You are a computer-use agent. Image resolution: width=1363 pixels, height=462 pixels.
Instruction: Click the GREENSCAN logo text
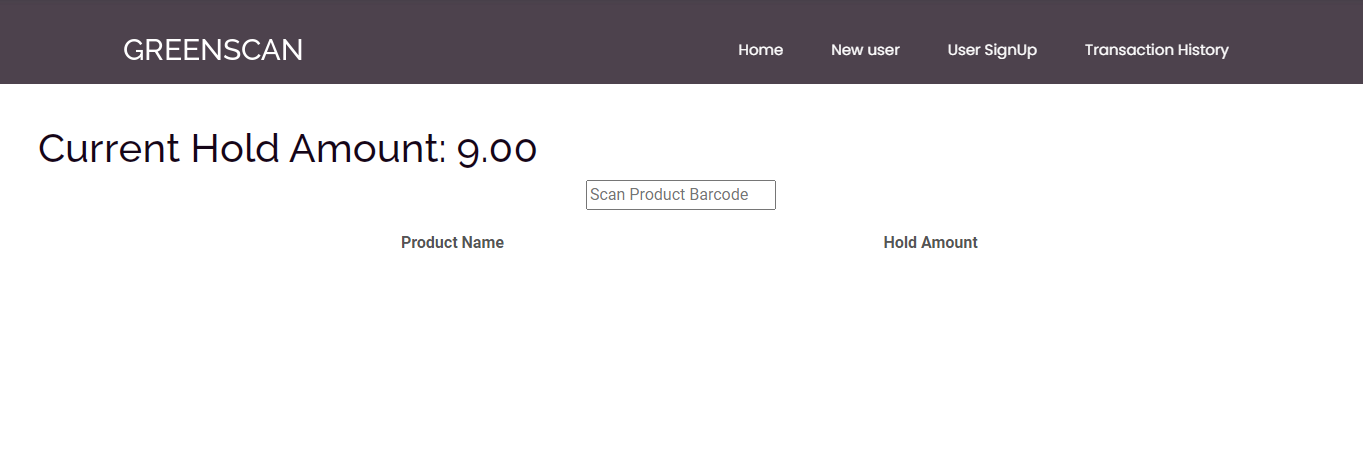[213, 50]
